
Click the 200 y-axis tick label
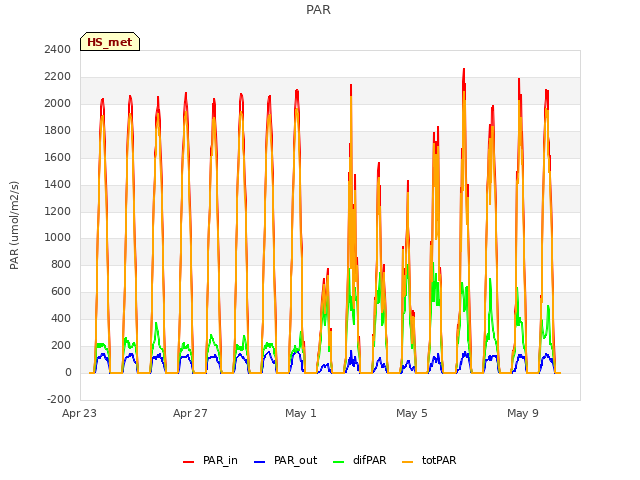61,346
